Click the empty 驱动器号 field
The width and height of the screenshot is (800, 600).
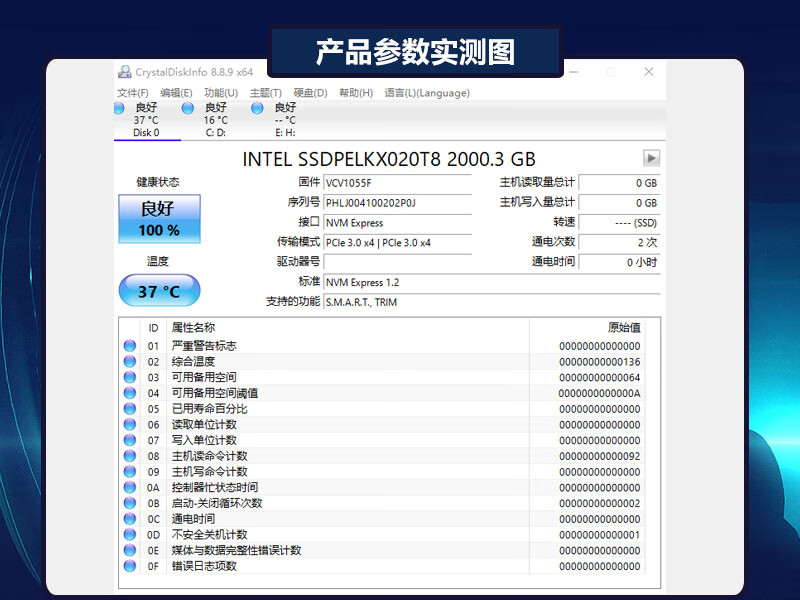coord(397,262)
